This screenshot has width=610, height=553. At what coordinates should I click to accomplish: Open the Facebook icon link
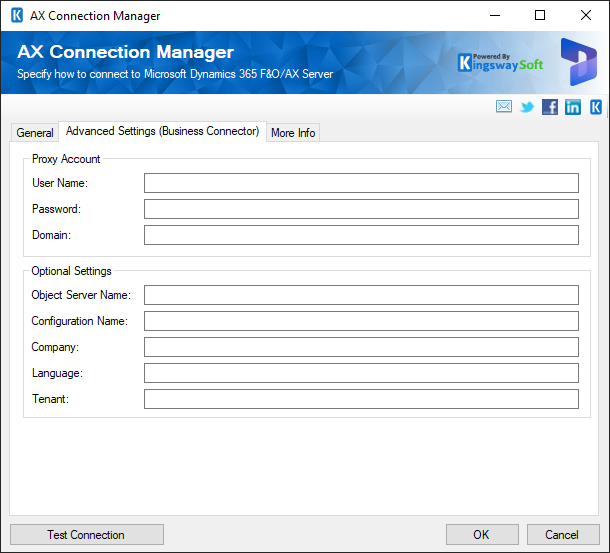point(550,107)
